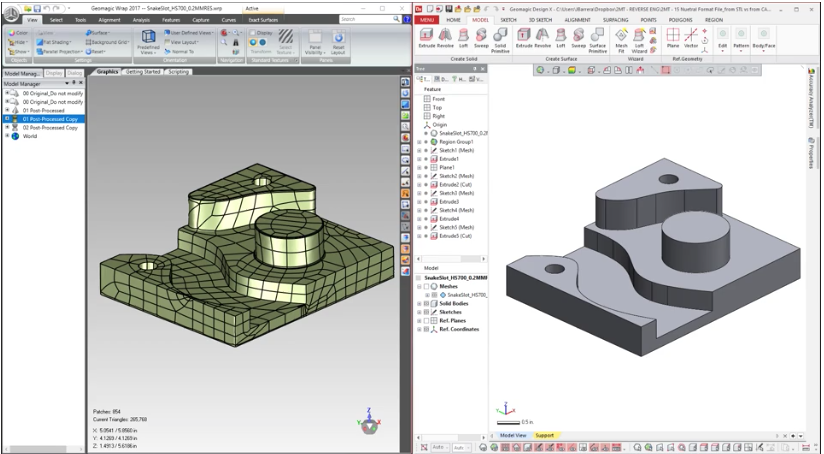Open Predefined Views in Geomagic Wrap
Image resolution: width=824 pixels, height=454 pixels.
(148, 42)
